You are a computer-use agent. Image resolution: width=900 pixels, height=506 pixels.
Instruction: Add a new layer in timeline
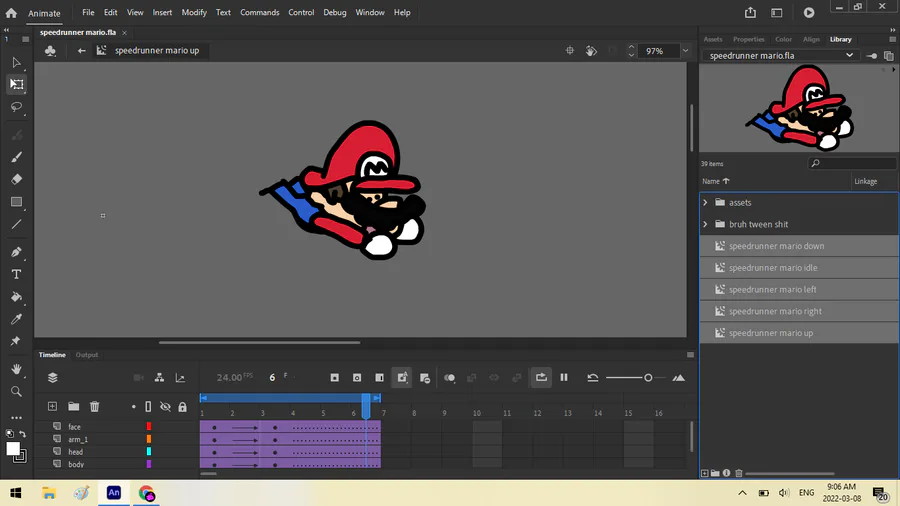(52, 406)
